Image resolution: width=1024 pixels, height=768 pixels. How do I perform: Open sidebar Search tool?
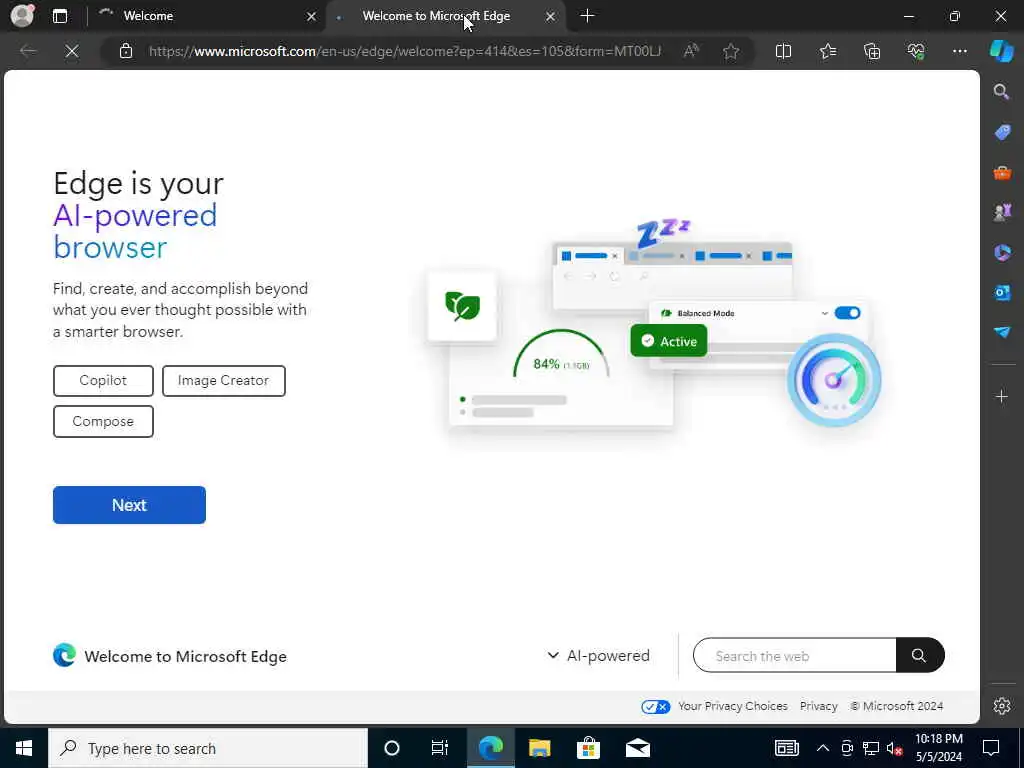click(x=1002, y=91)
